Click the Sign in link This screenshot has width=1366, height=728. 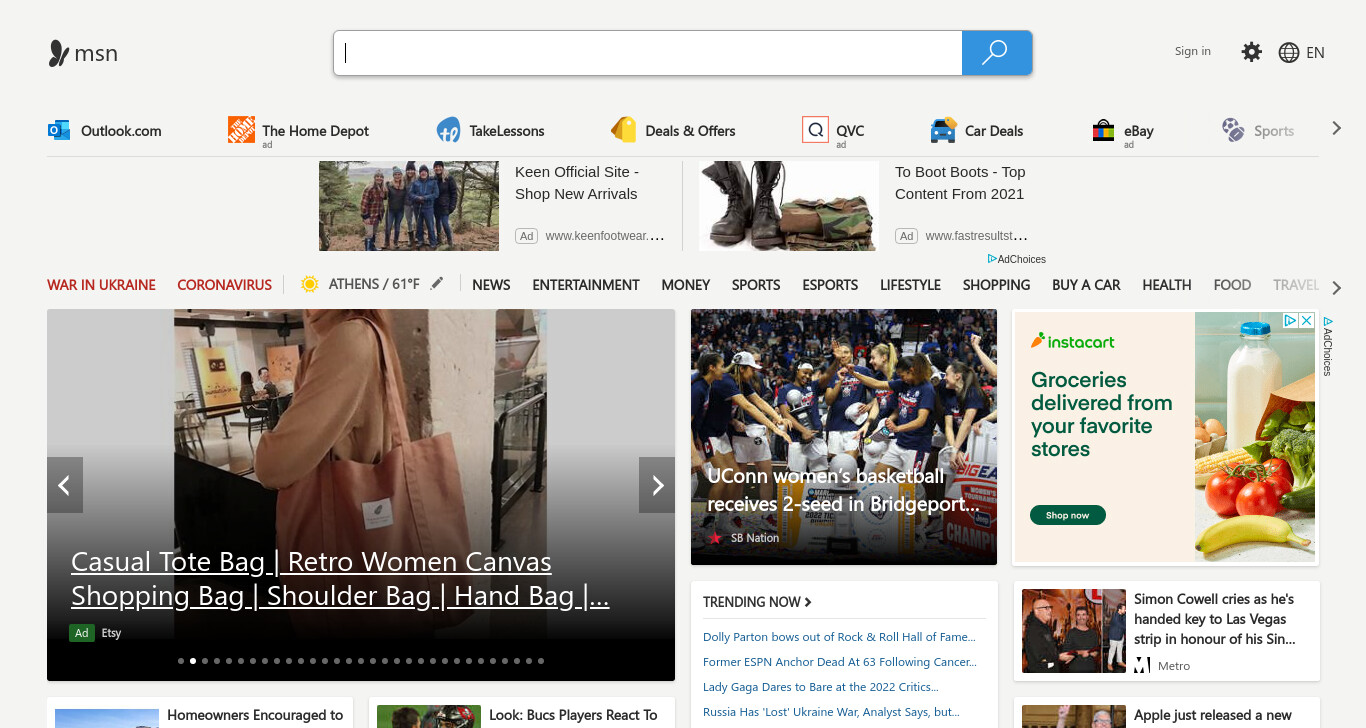point(1193,51)
